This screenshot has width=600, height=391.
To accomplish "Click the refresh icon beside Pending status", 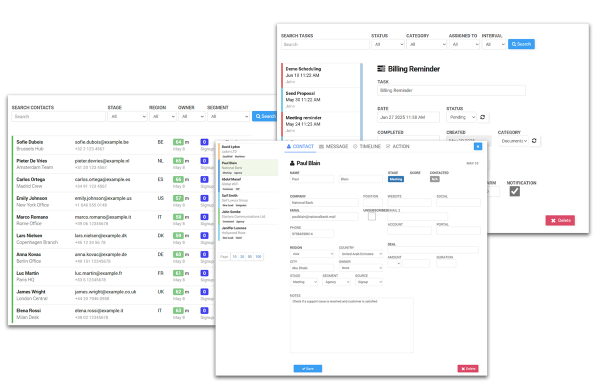I will tap(483, 117).
